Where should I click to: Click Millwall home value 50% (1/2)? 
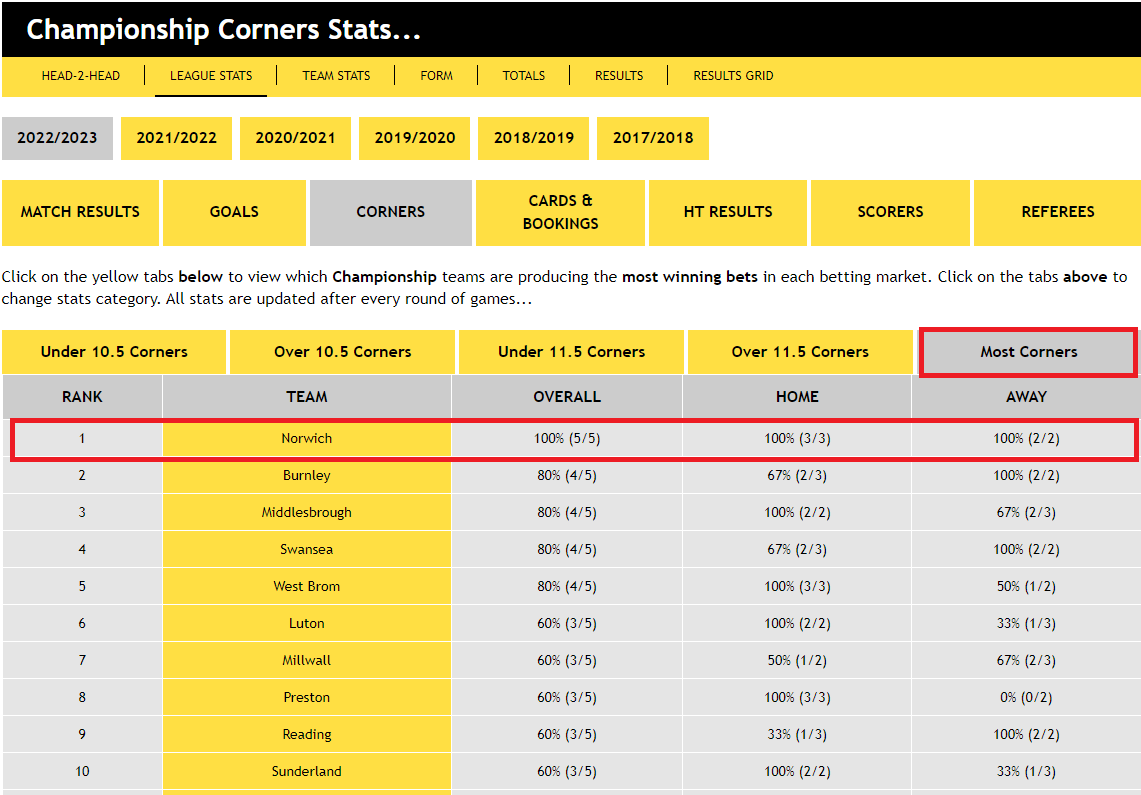click(797, 661)
